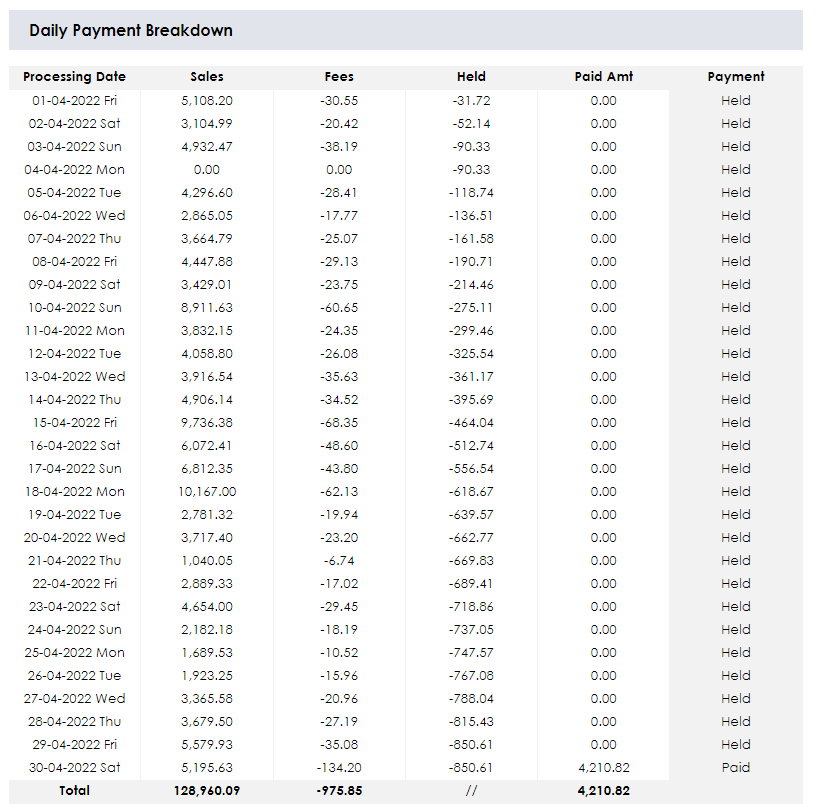Select the 30-04-2022 Sat date cell
The image size is (816, 811).
pyautogui.click(x=75, y=767)
